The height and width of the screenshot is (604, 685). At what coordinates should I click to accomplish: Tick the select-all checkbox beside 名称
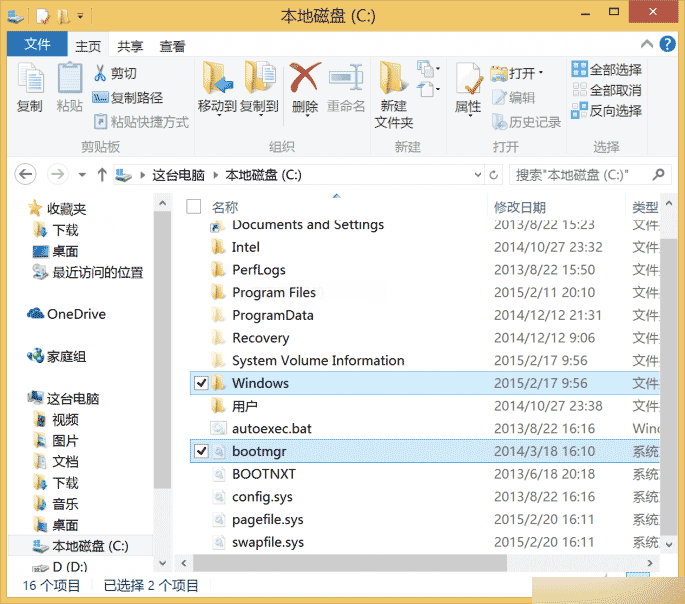[x=194, y=206]
